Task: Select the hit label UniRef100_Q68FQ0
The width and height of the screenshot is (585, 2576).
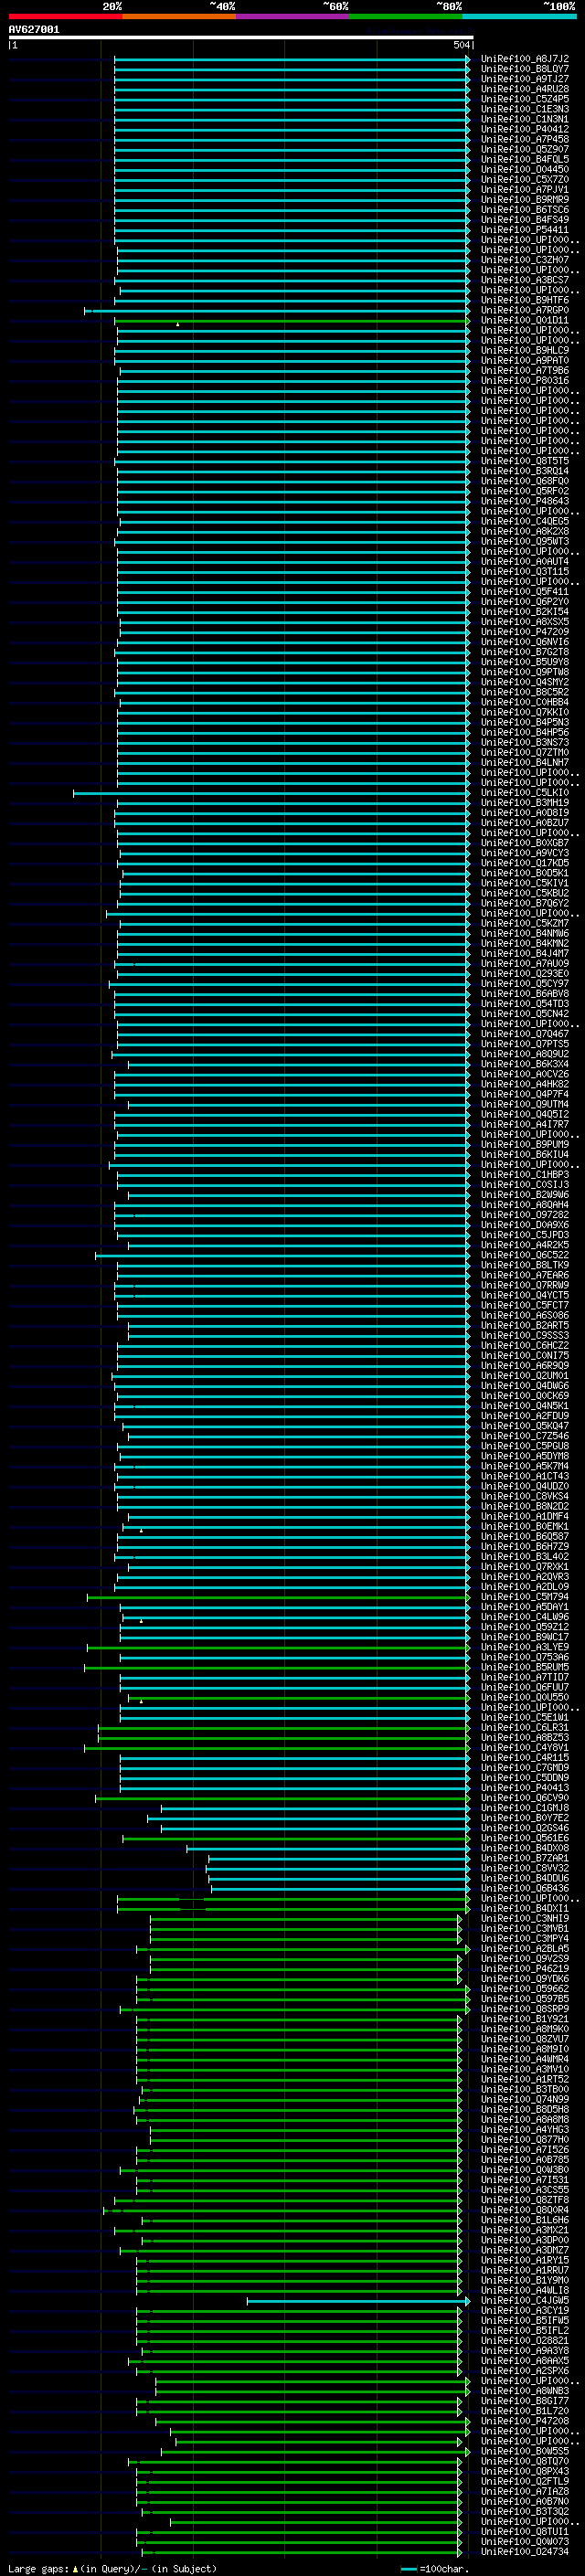Action: tap(525, 481)
